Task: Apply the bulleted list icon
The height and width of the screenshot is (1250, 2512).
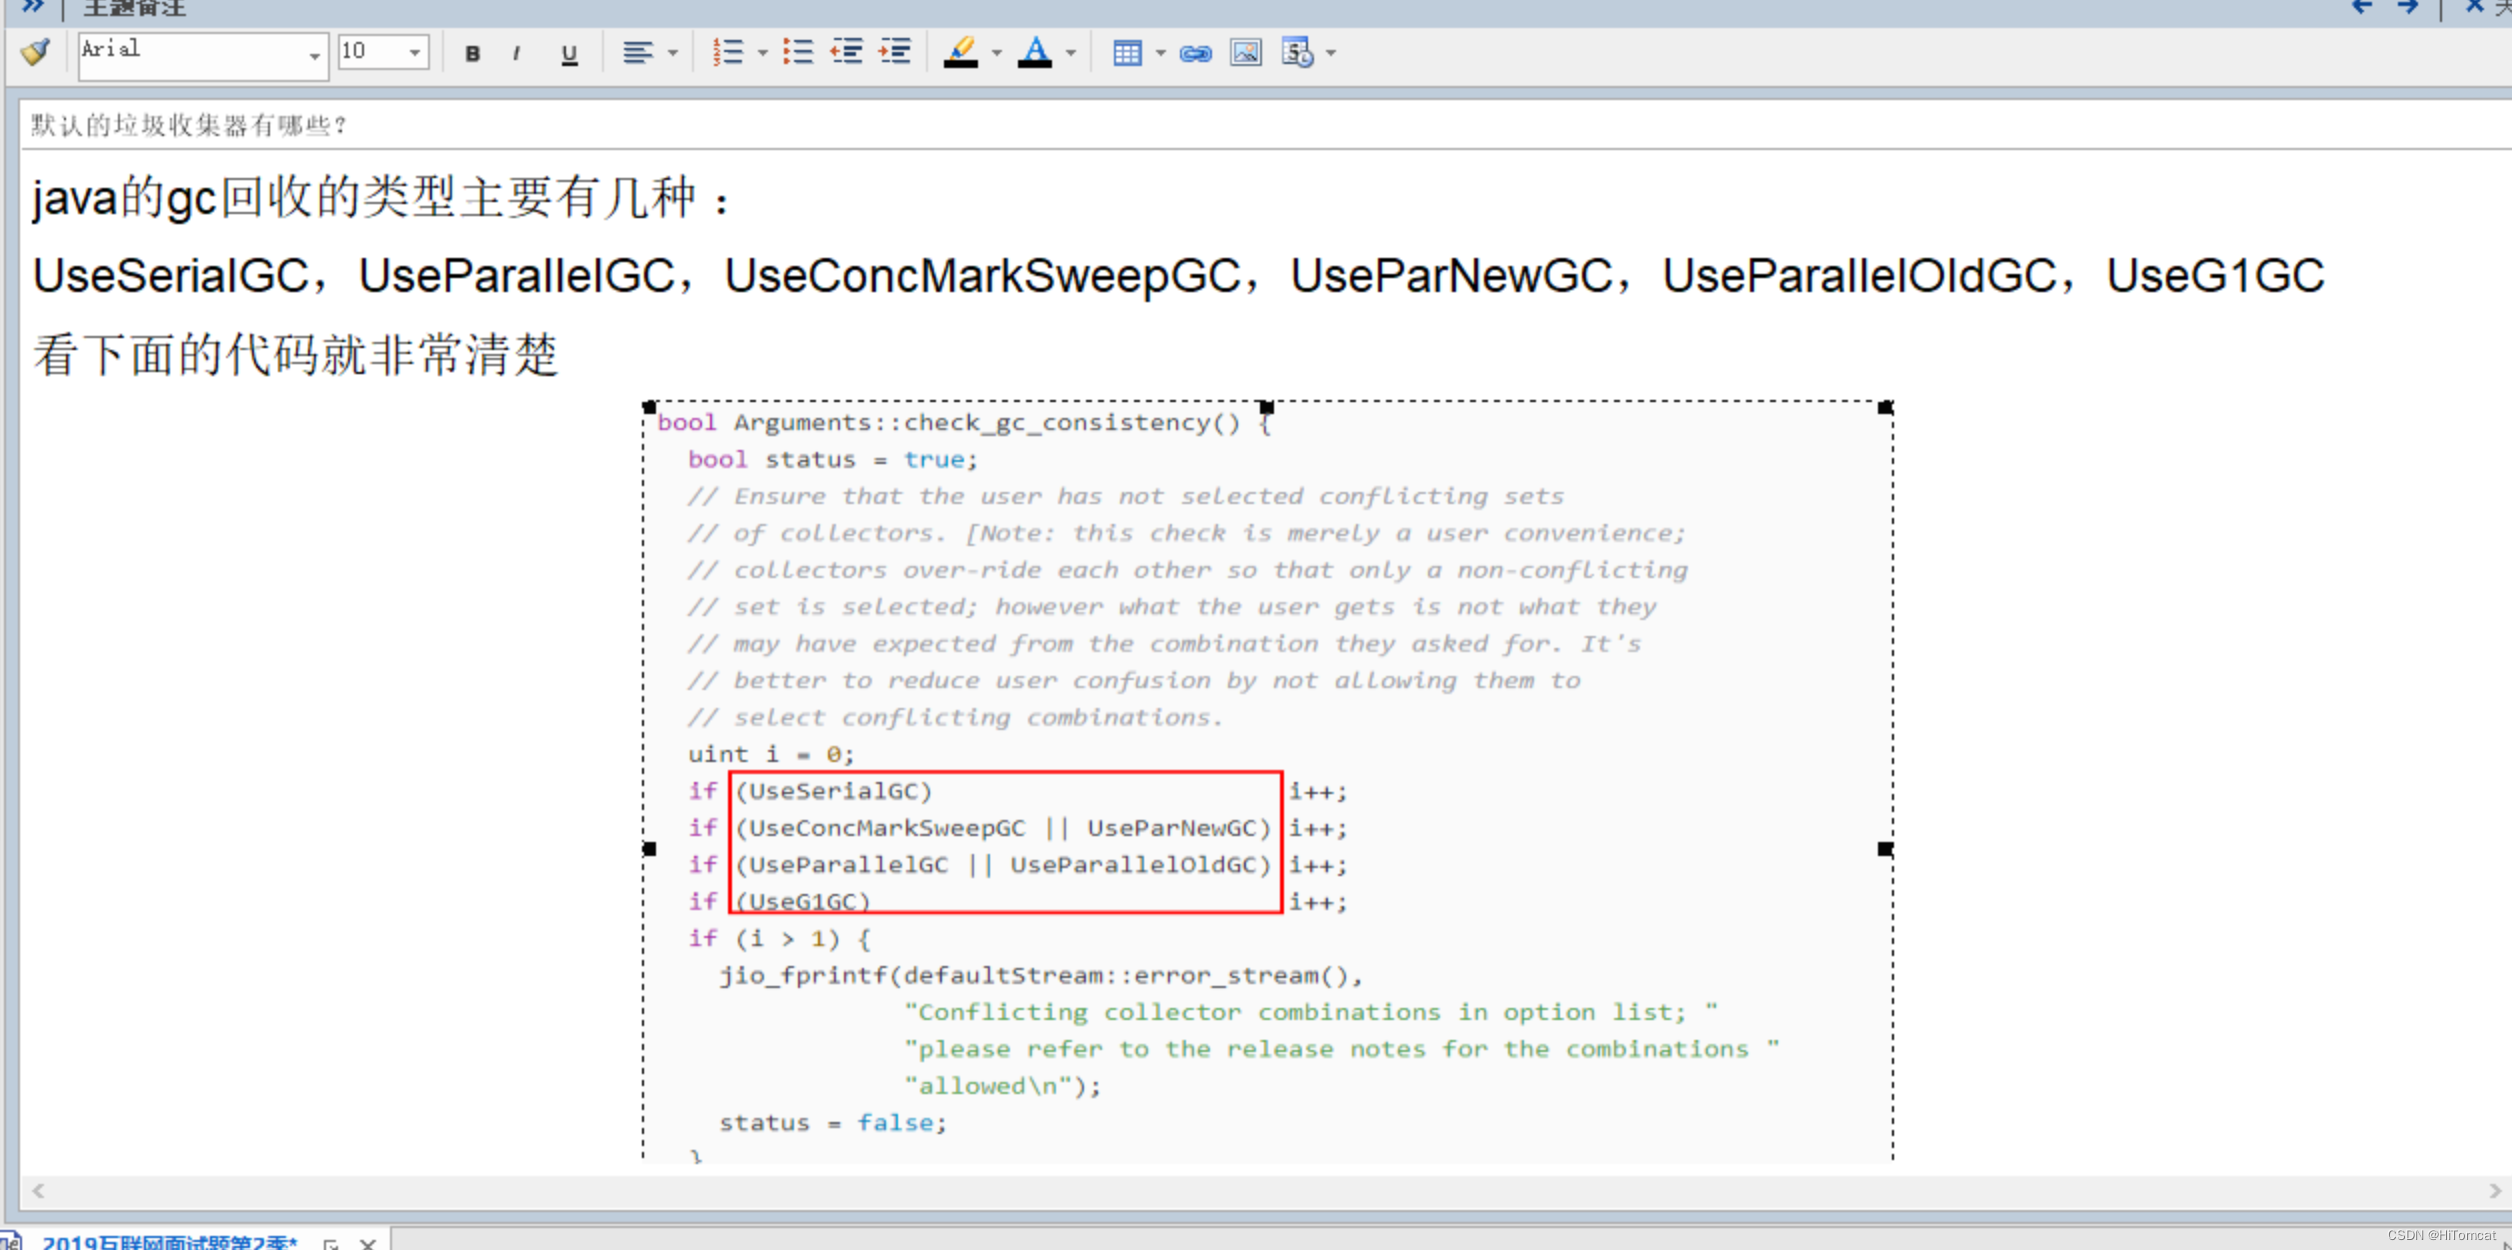Action: 797,52
